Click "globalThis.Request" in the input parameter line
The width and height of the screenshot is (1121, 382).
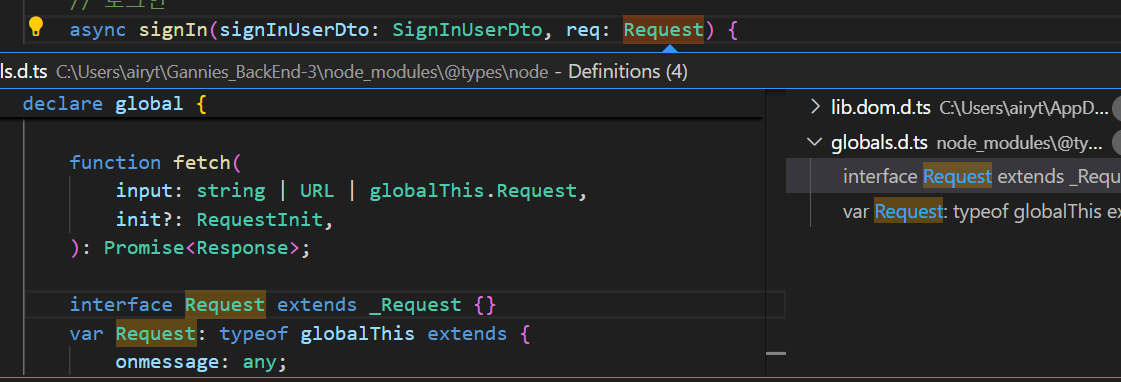473,191
